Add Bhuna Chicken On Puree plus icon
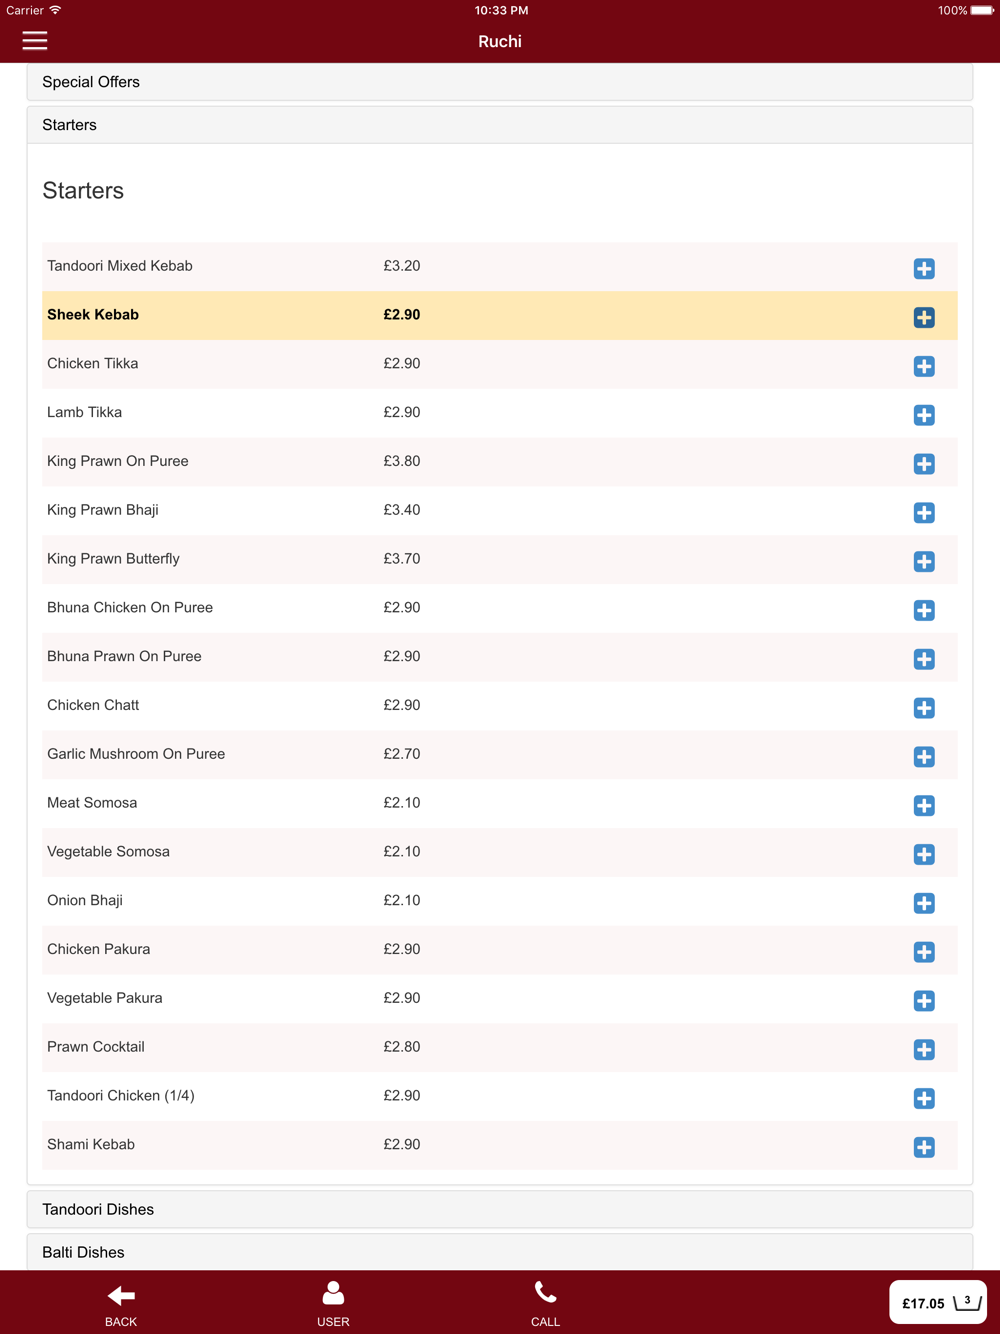Screen dimensions: 1000x1334 924,610
